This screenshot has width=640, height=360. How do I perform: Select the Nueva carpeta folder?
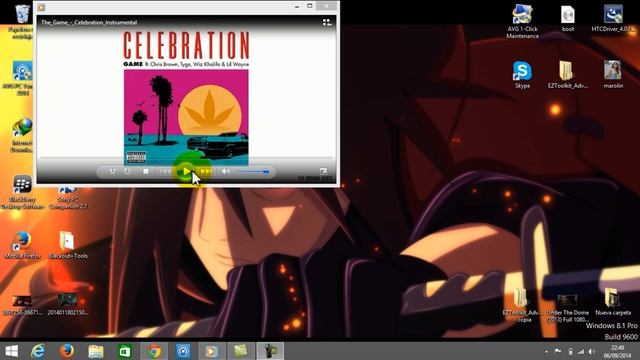(613, 301)
